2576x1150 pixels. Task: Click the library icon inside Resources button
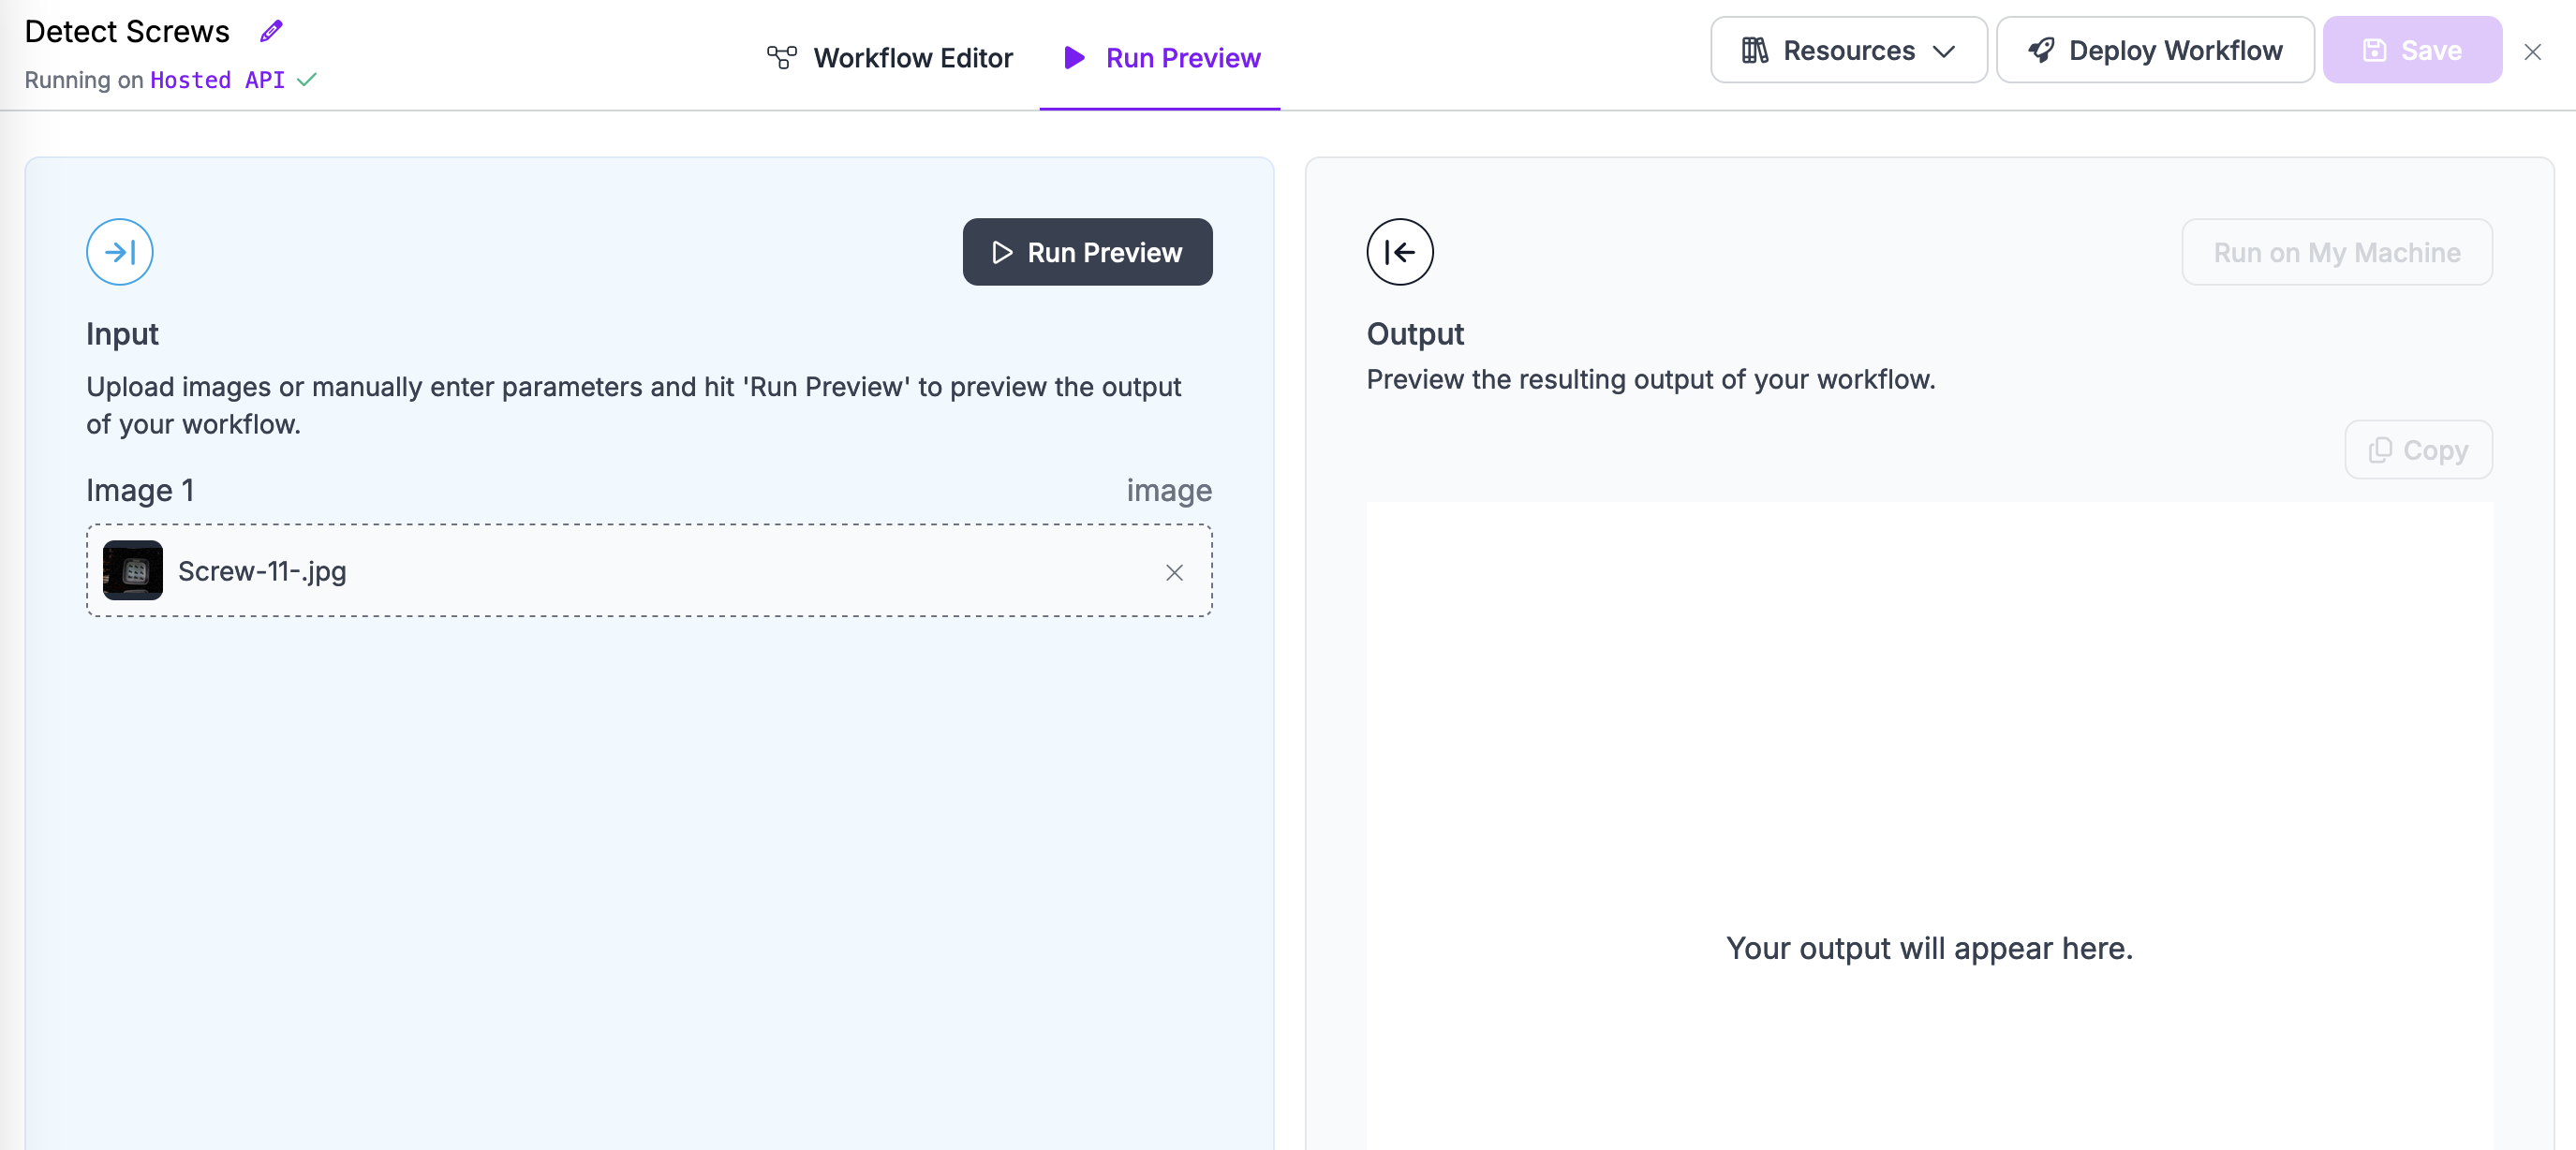point(1755,49)
